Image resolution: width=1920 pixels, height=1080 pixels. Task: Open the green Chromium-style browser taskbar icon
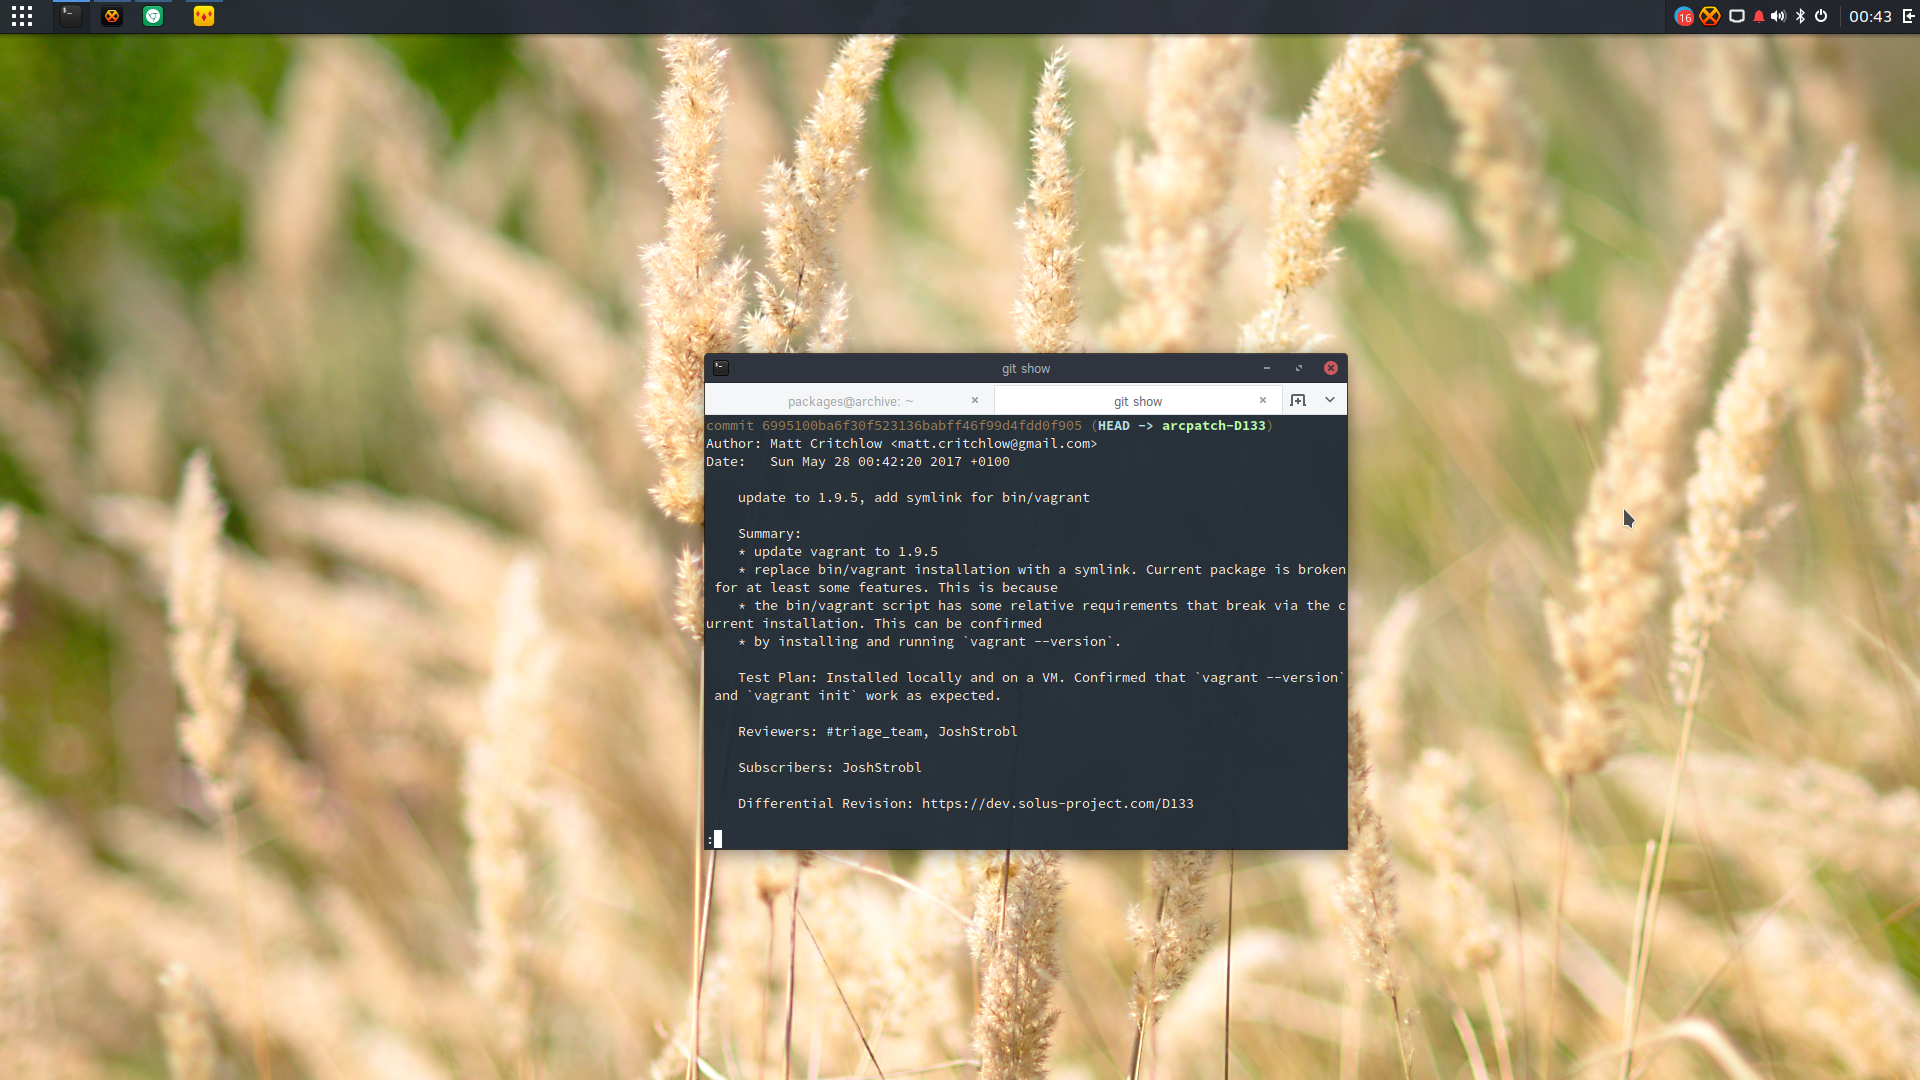153,16
